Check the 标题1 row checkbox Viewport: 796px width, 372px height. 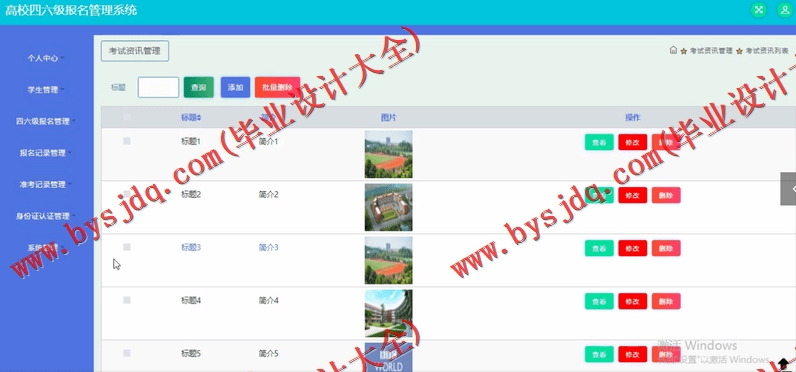point(127,141)
